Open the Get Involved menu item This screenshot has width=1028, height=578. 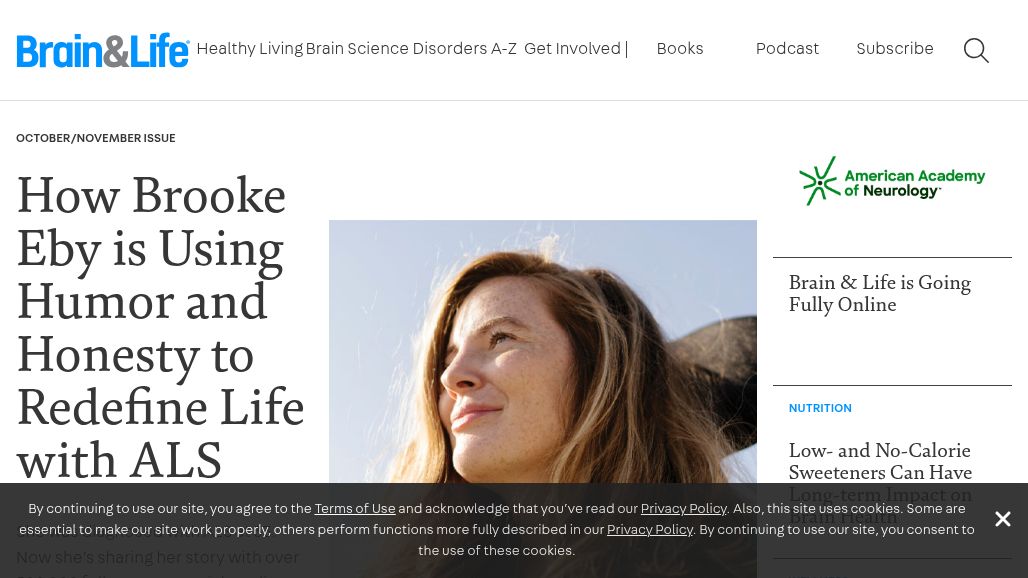[x=572, y=49]
